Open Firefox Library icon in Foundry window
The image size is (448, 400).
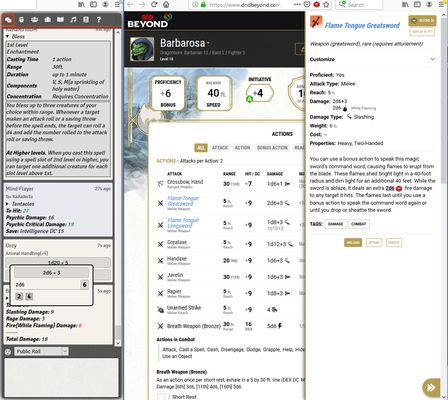81,5
